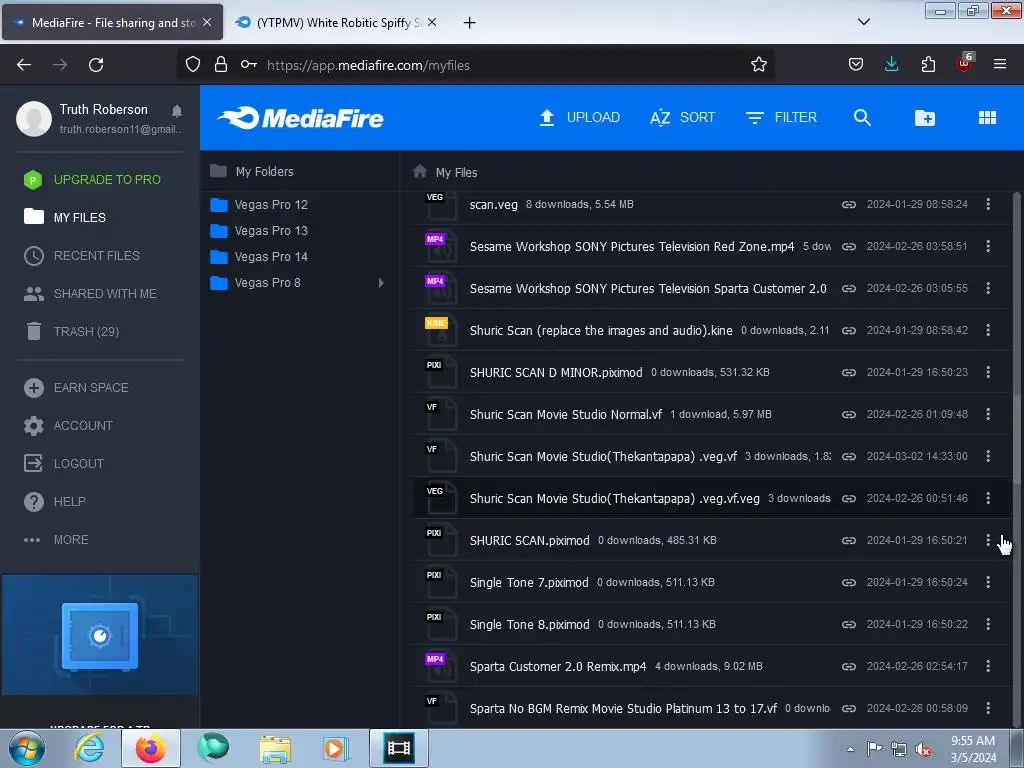This screenshot has height=768, width=1024.
Task: Open Firefox hamburger application menu
Action: (x=999, y=64)
